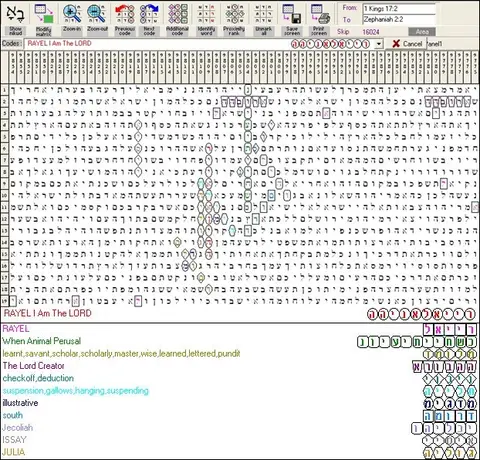This screenshot has height=460, width=480.
Task: Click the From field containing 1 Kings 17:2
Action: (399, 9)
